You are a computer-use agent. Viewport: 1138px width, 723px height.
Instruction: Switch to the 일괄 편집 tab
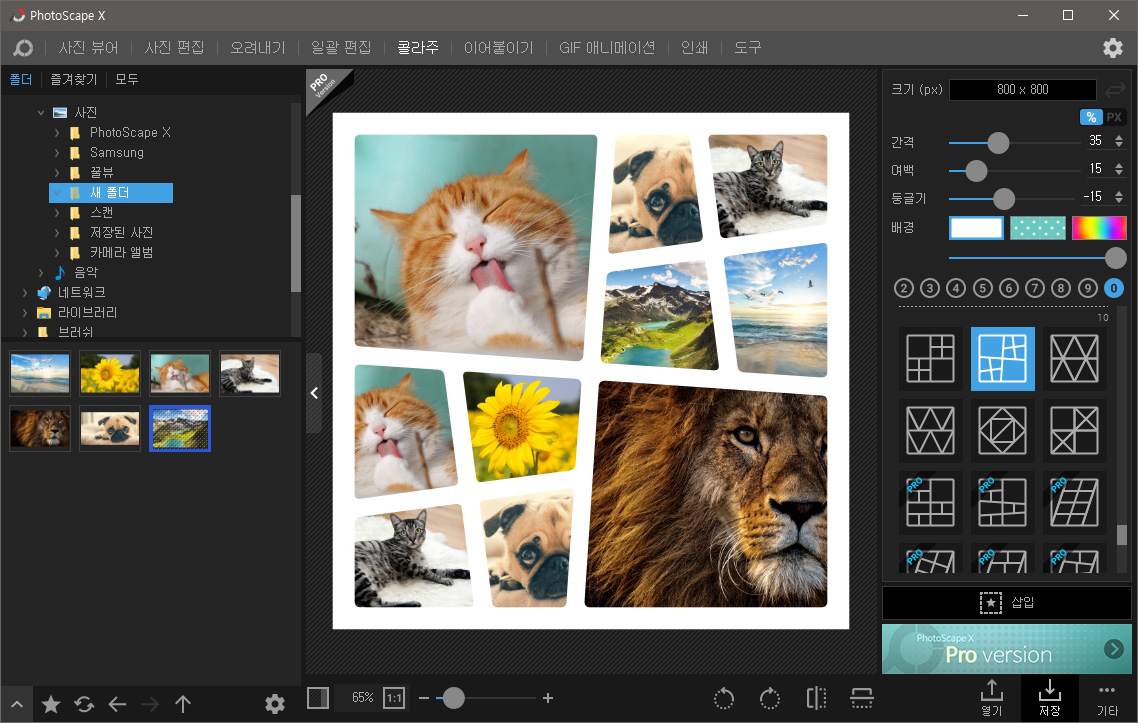click(x=341, y=48)
